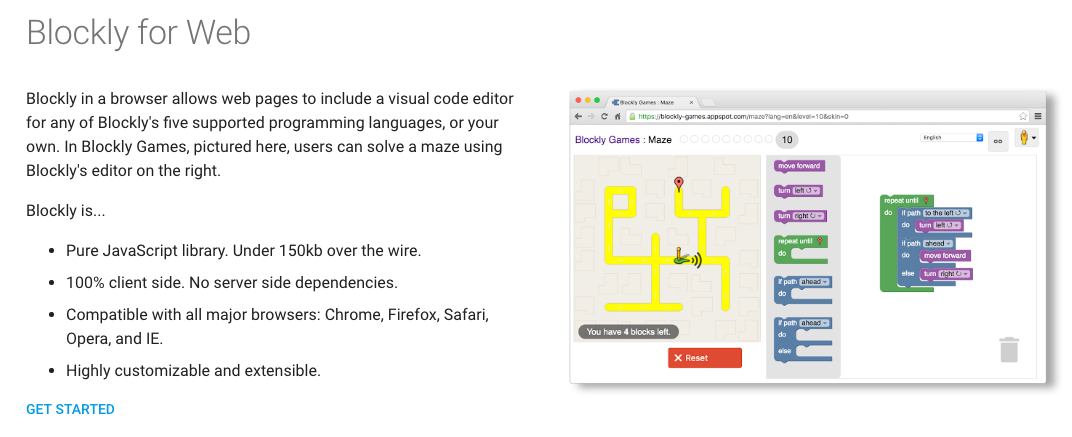This screenshot has width=1072, height=437.
Task: Open the browser hamburger menu icon
Action: point(1037,116)
